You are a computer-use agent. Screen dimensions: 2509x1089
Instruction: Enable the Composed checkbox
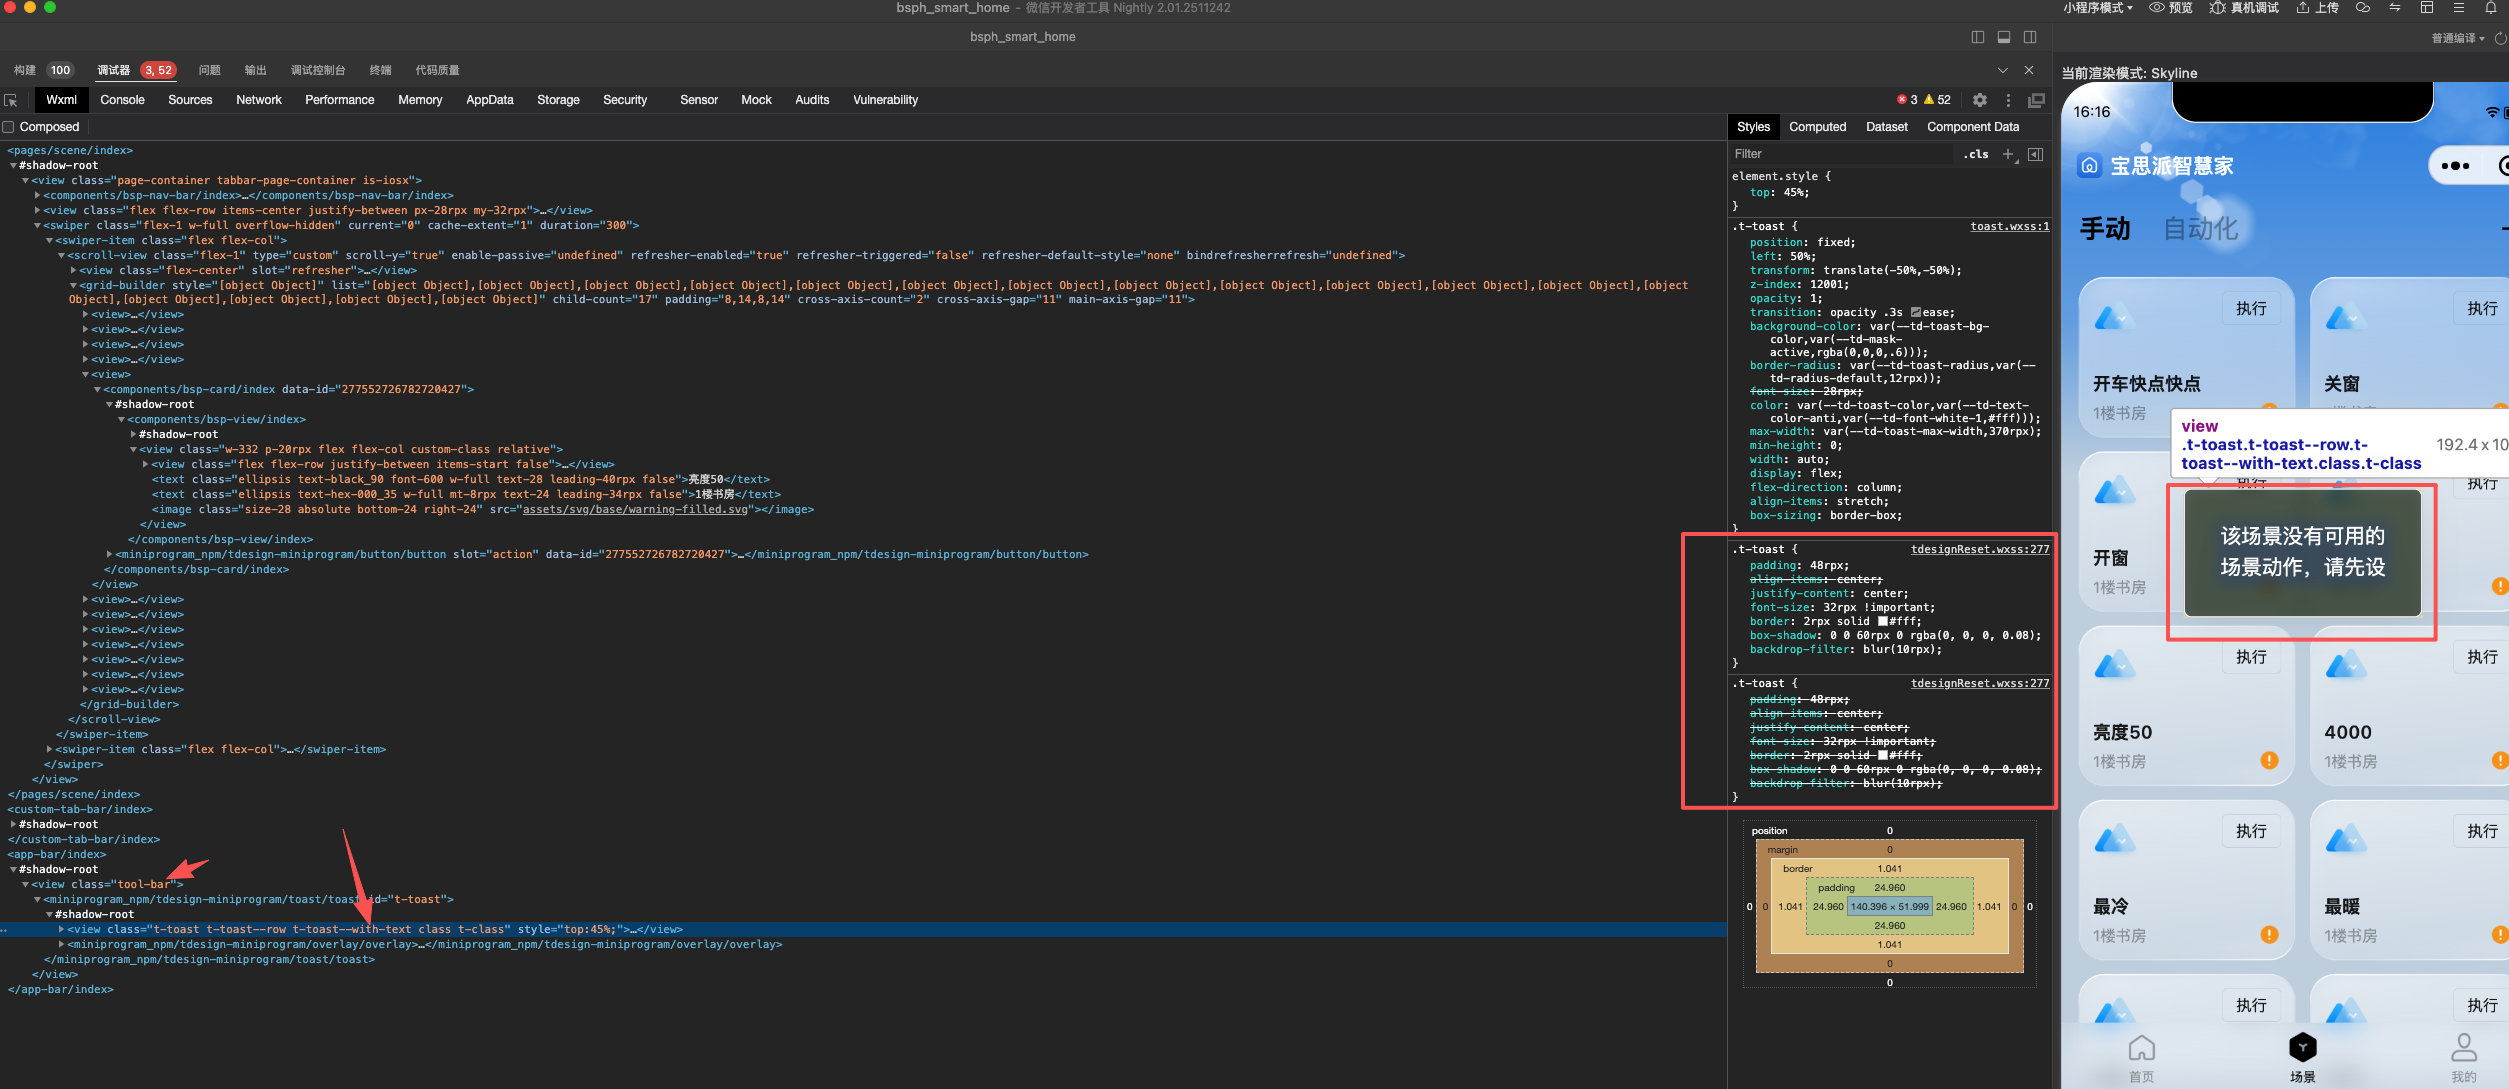[9, 127]
